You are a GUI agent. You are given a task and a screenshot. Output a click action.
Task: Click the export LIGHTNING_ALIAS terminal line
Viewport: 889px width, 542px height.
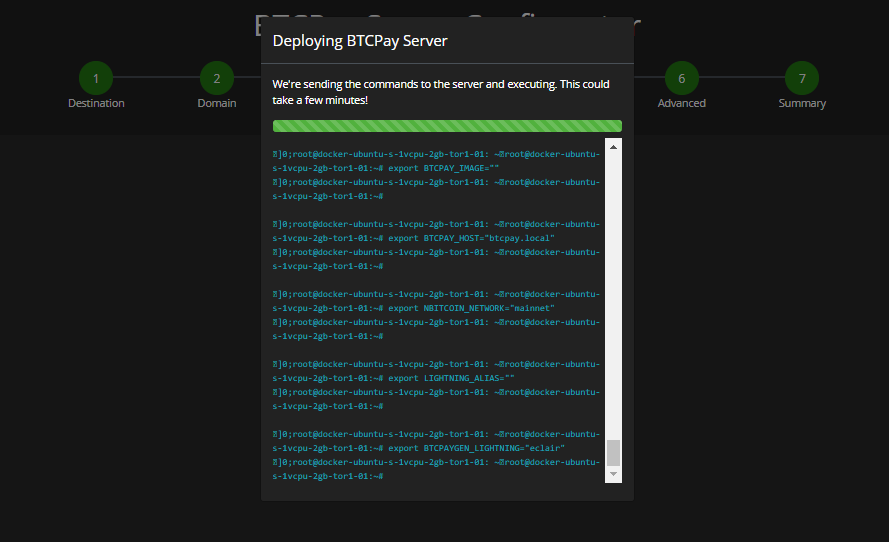point(450,378)
